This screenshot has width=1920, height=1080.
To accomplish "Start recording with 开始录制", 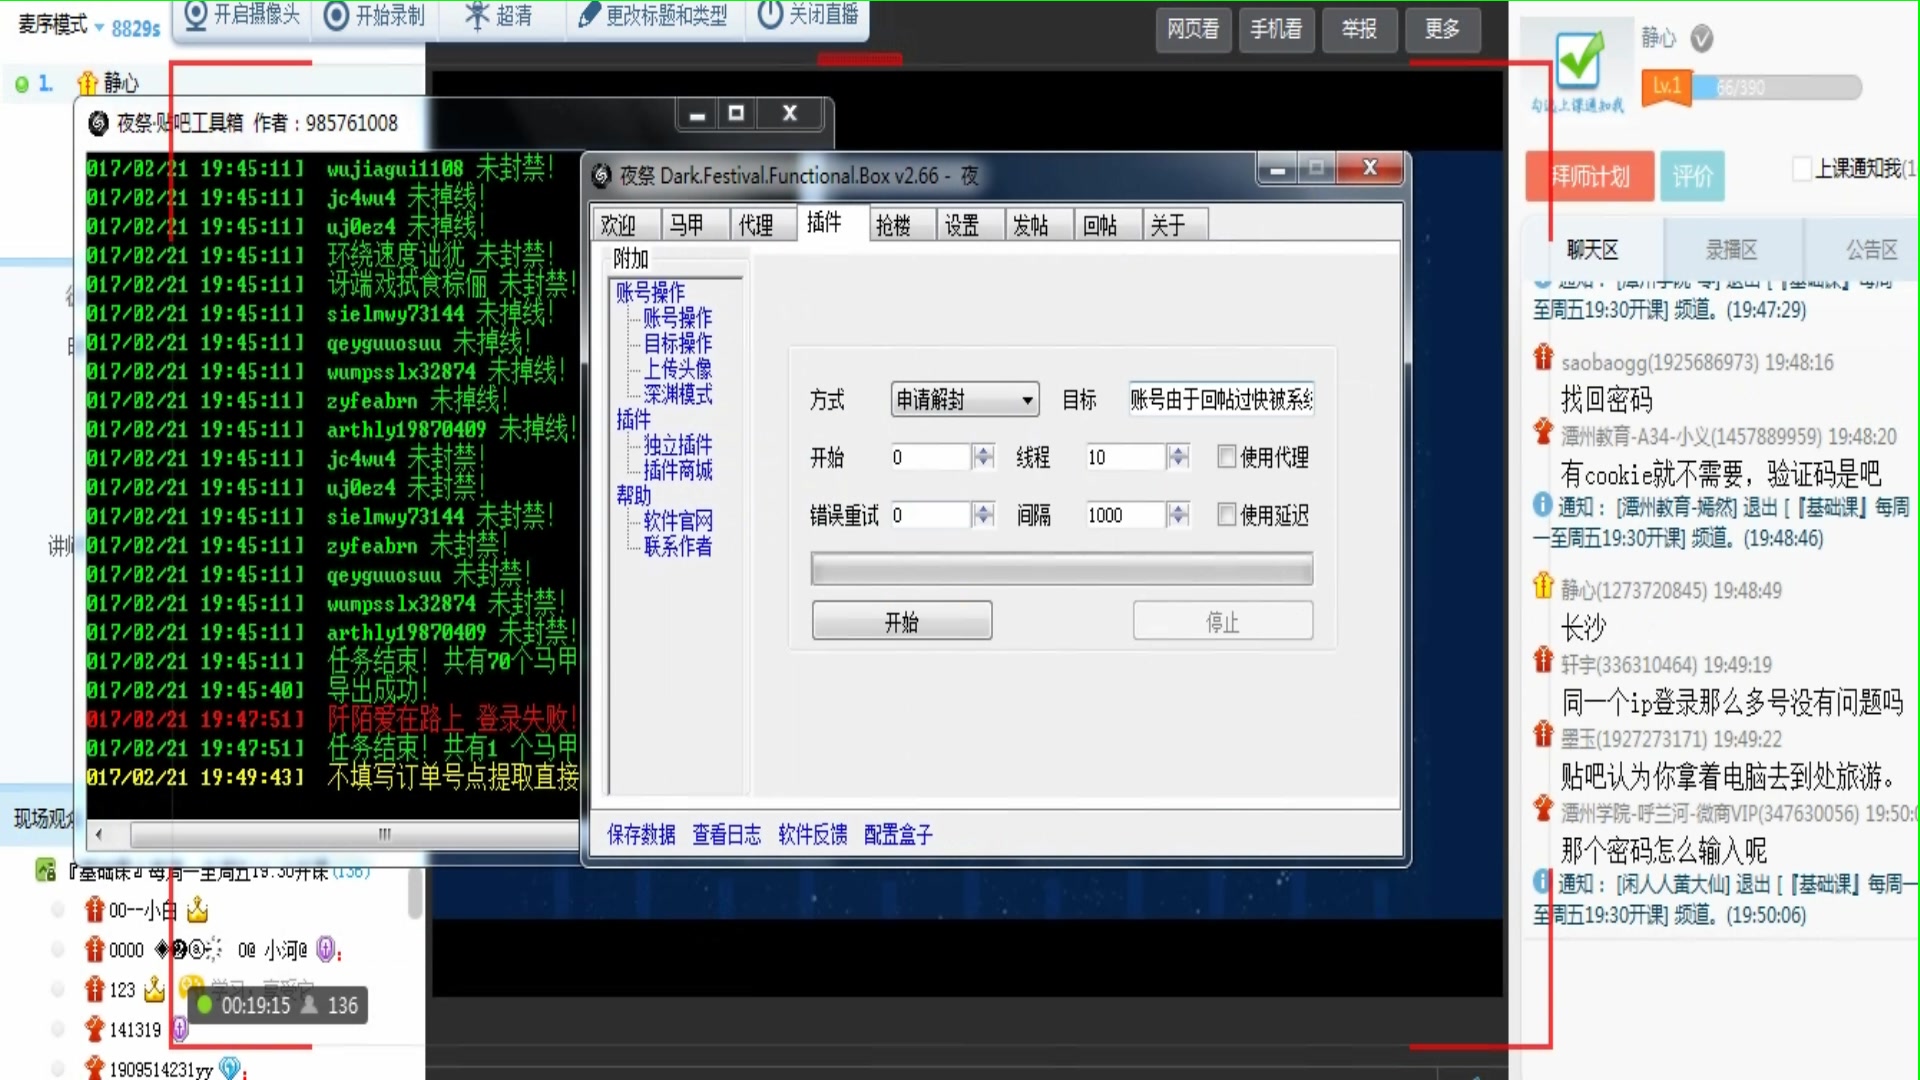I will pyautogui.click(x=376, y=15).
